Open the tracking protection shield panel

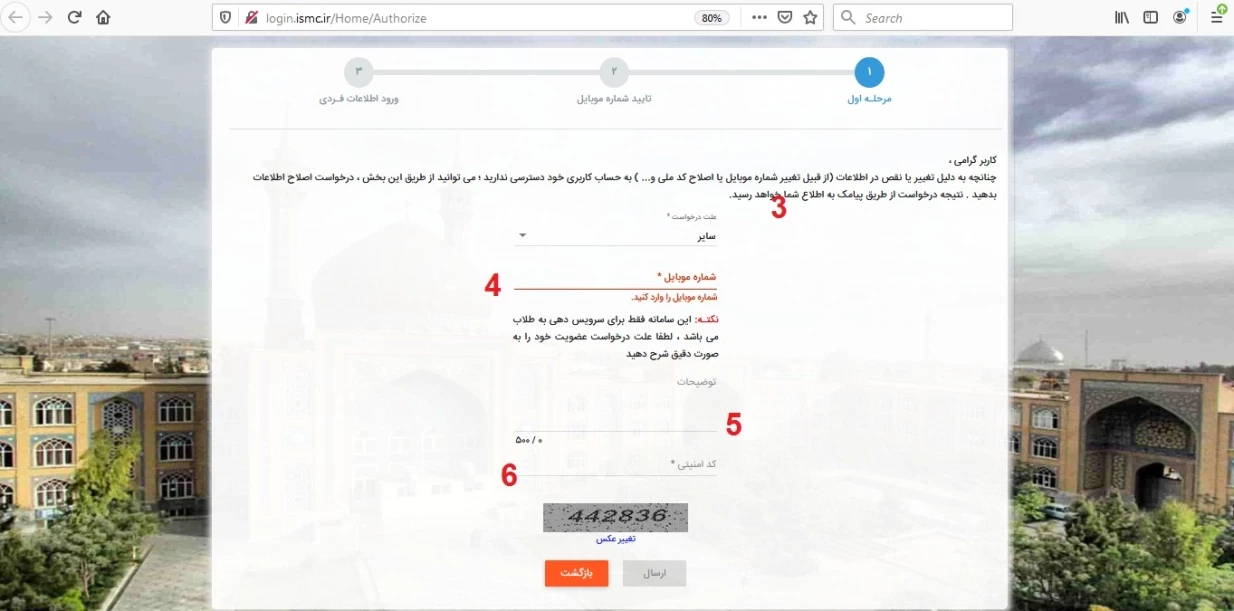click(x=225, y=17)
